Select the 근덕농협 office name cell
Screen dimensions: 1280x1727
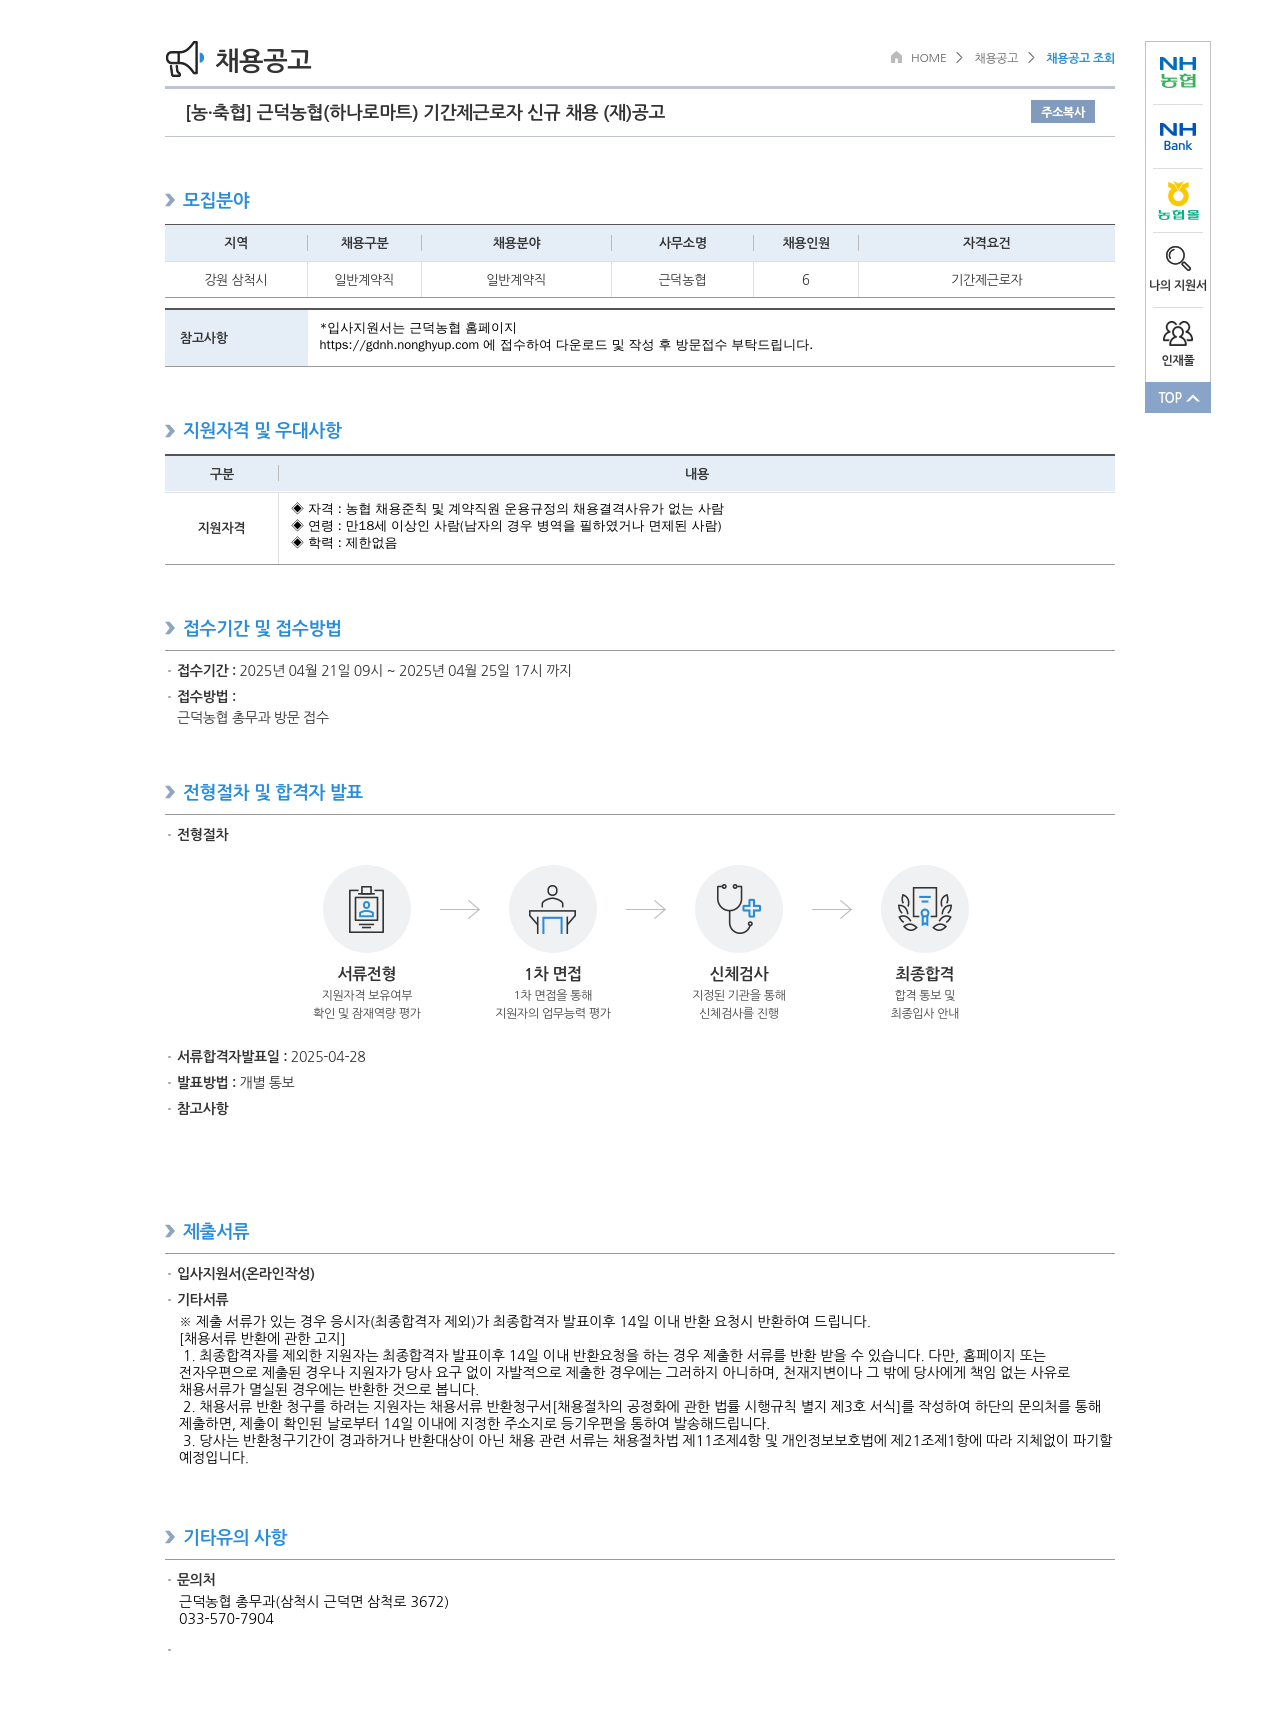pyautogui.click(x=682, y=280)
